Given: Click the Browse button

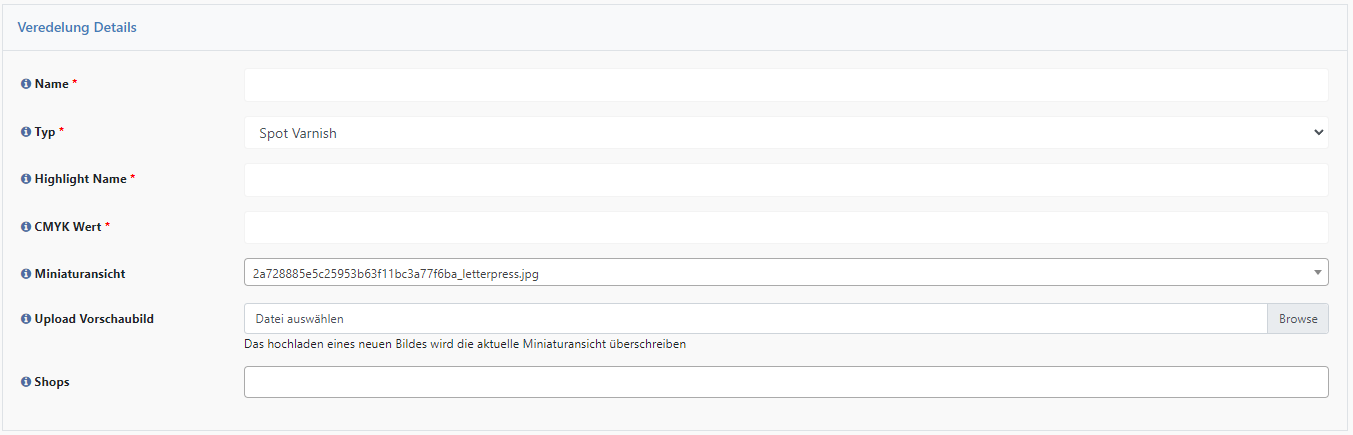Looking at the screenshot, I should click(1298, 319).
